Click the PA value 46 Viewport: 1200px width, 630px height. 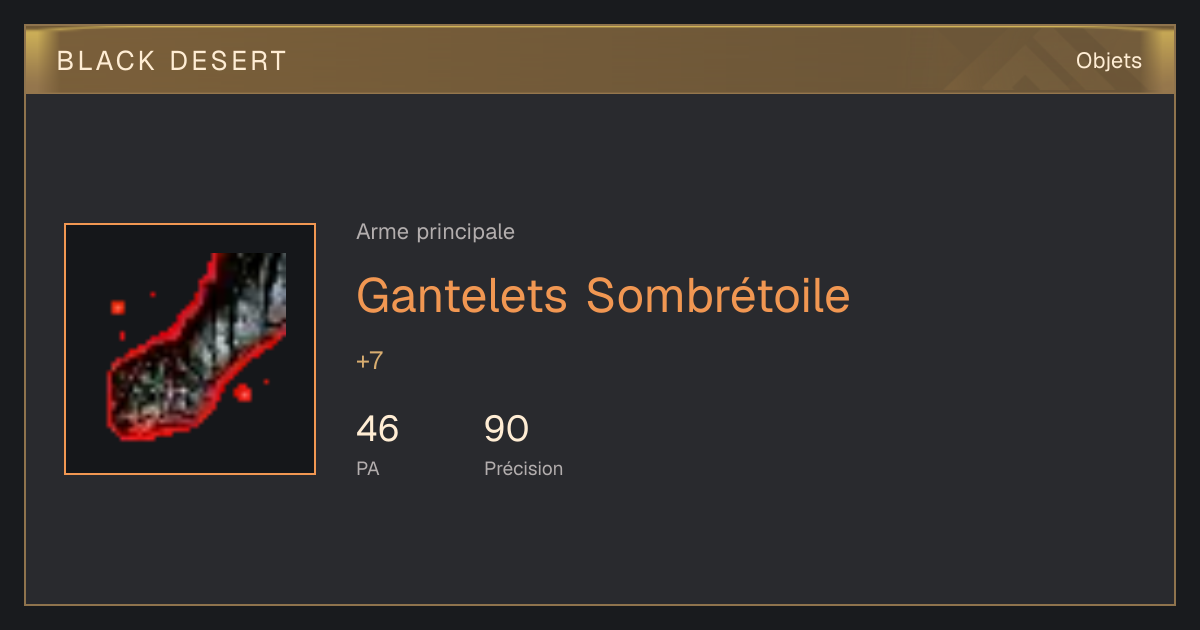(x=377, y=429)
